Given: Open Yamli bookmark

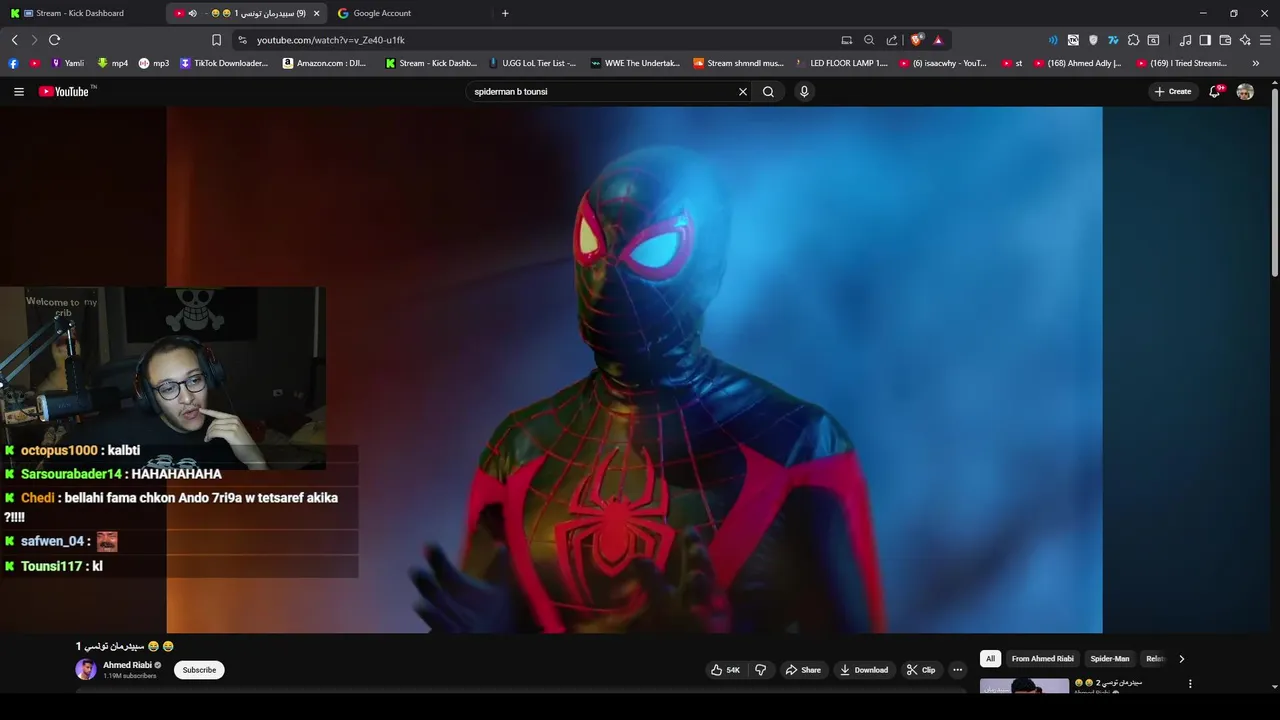Looking at the screenshot, I should pyautogui.click(x=68, y=63).
